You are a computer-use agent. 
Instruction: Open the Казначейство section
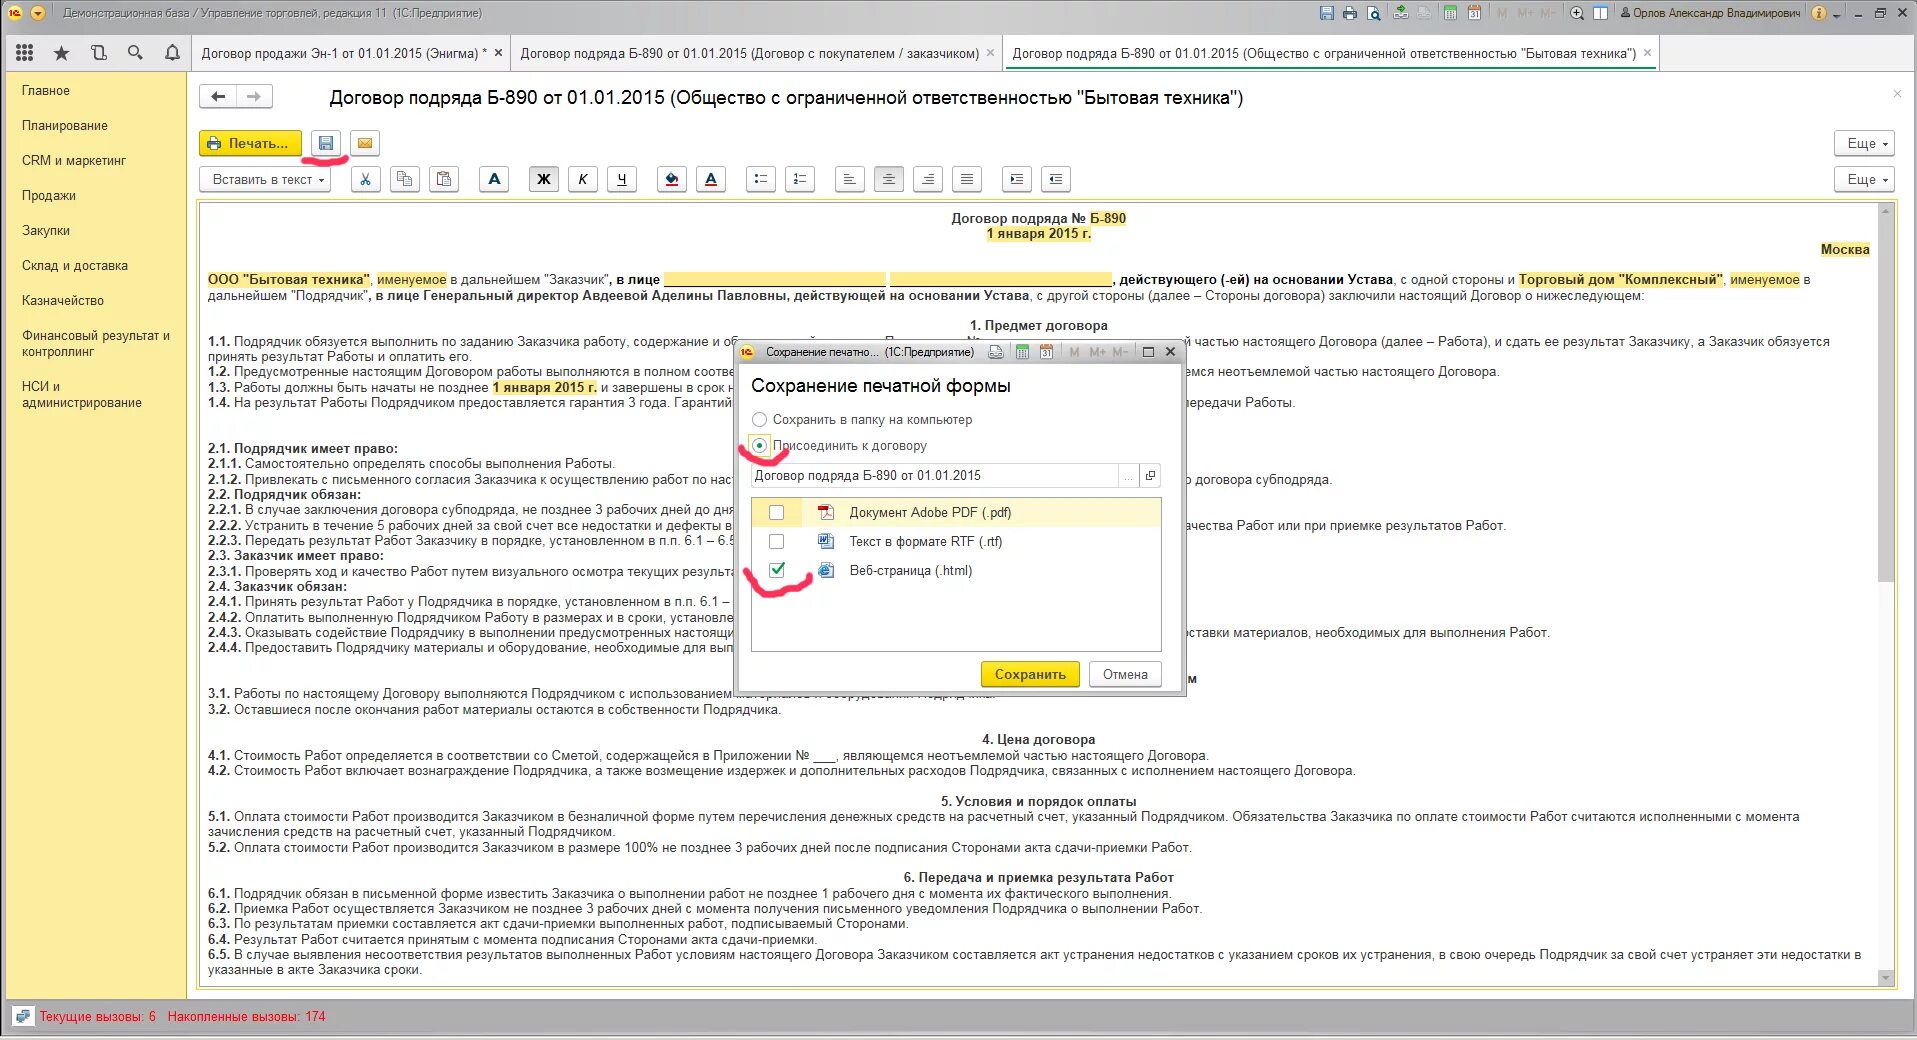(63, 301)
